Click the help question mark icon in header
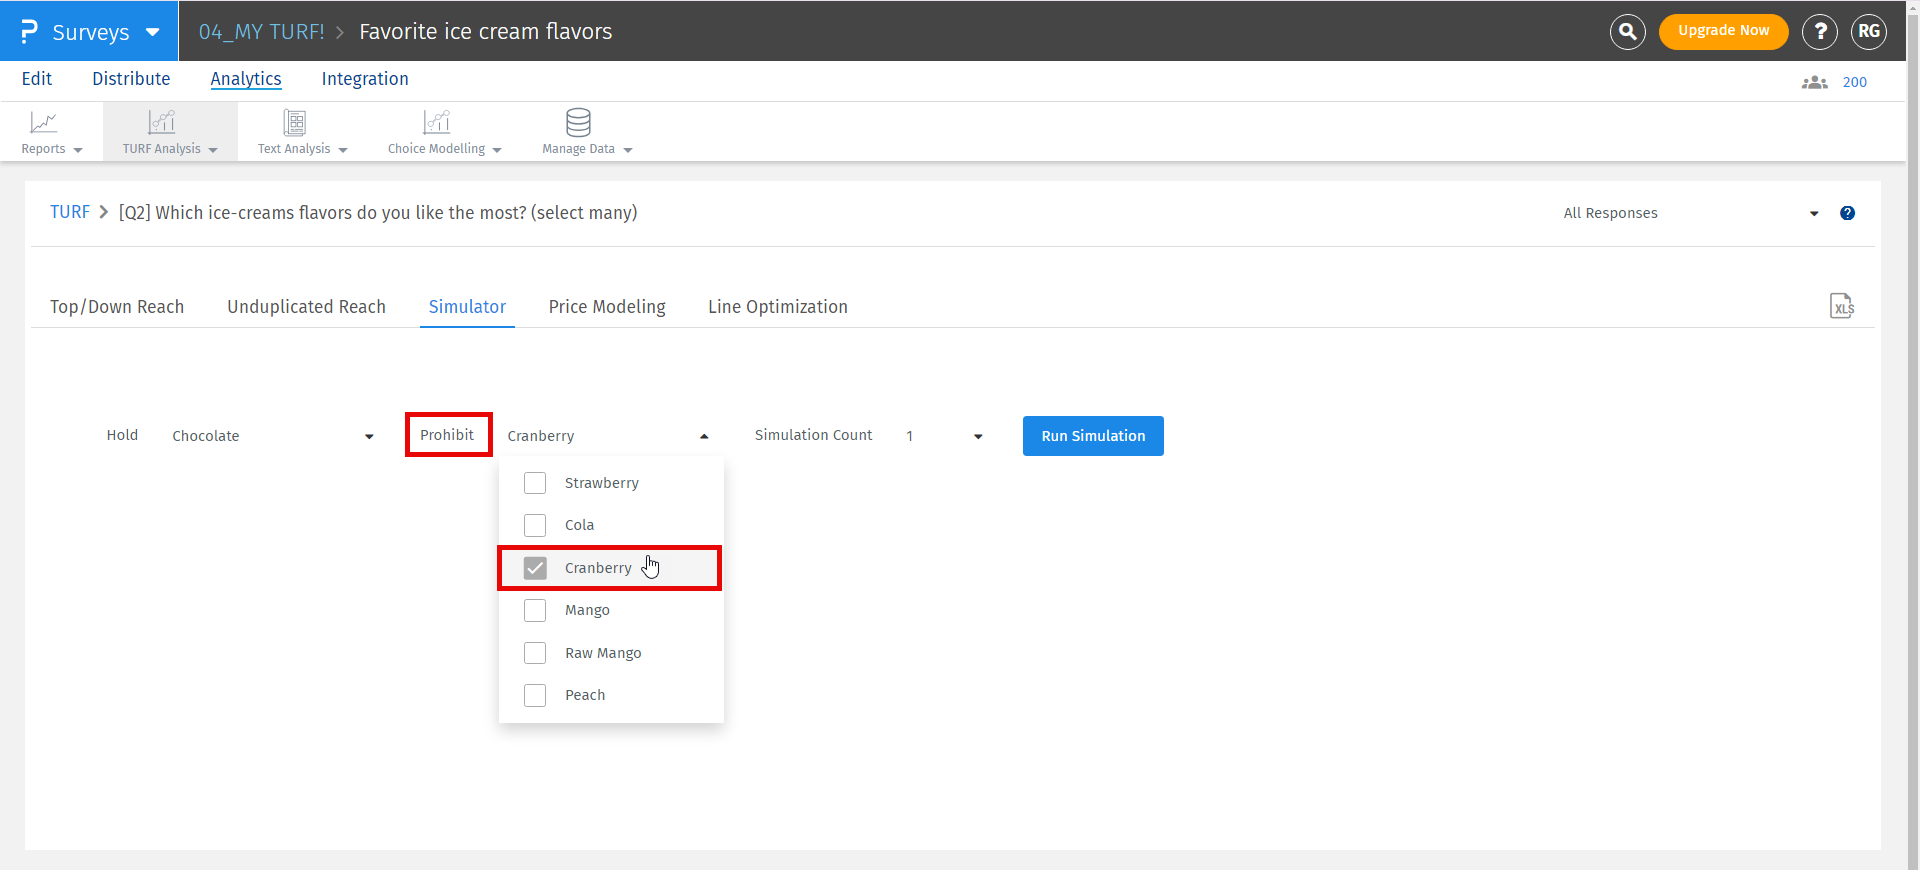The image size is (1920, 870). [x=1819, y=32]
